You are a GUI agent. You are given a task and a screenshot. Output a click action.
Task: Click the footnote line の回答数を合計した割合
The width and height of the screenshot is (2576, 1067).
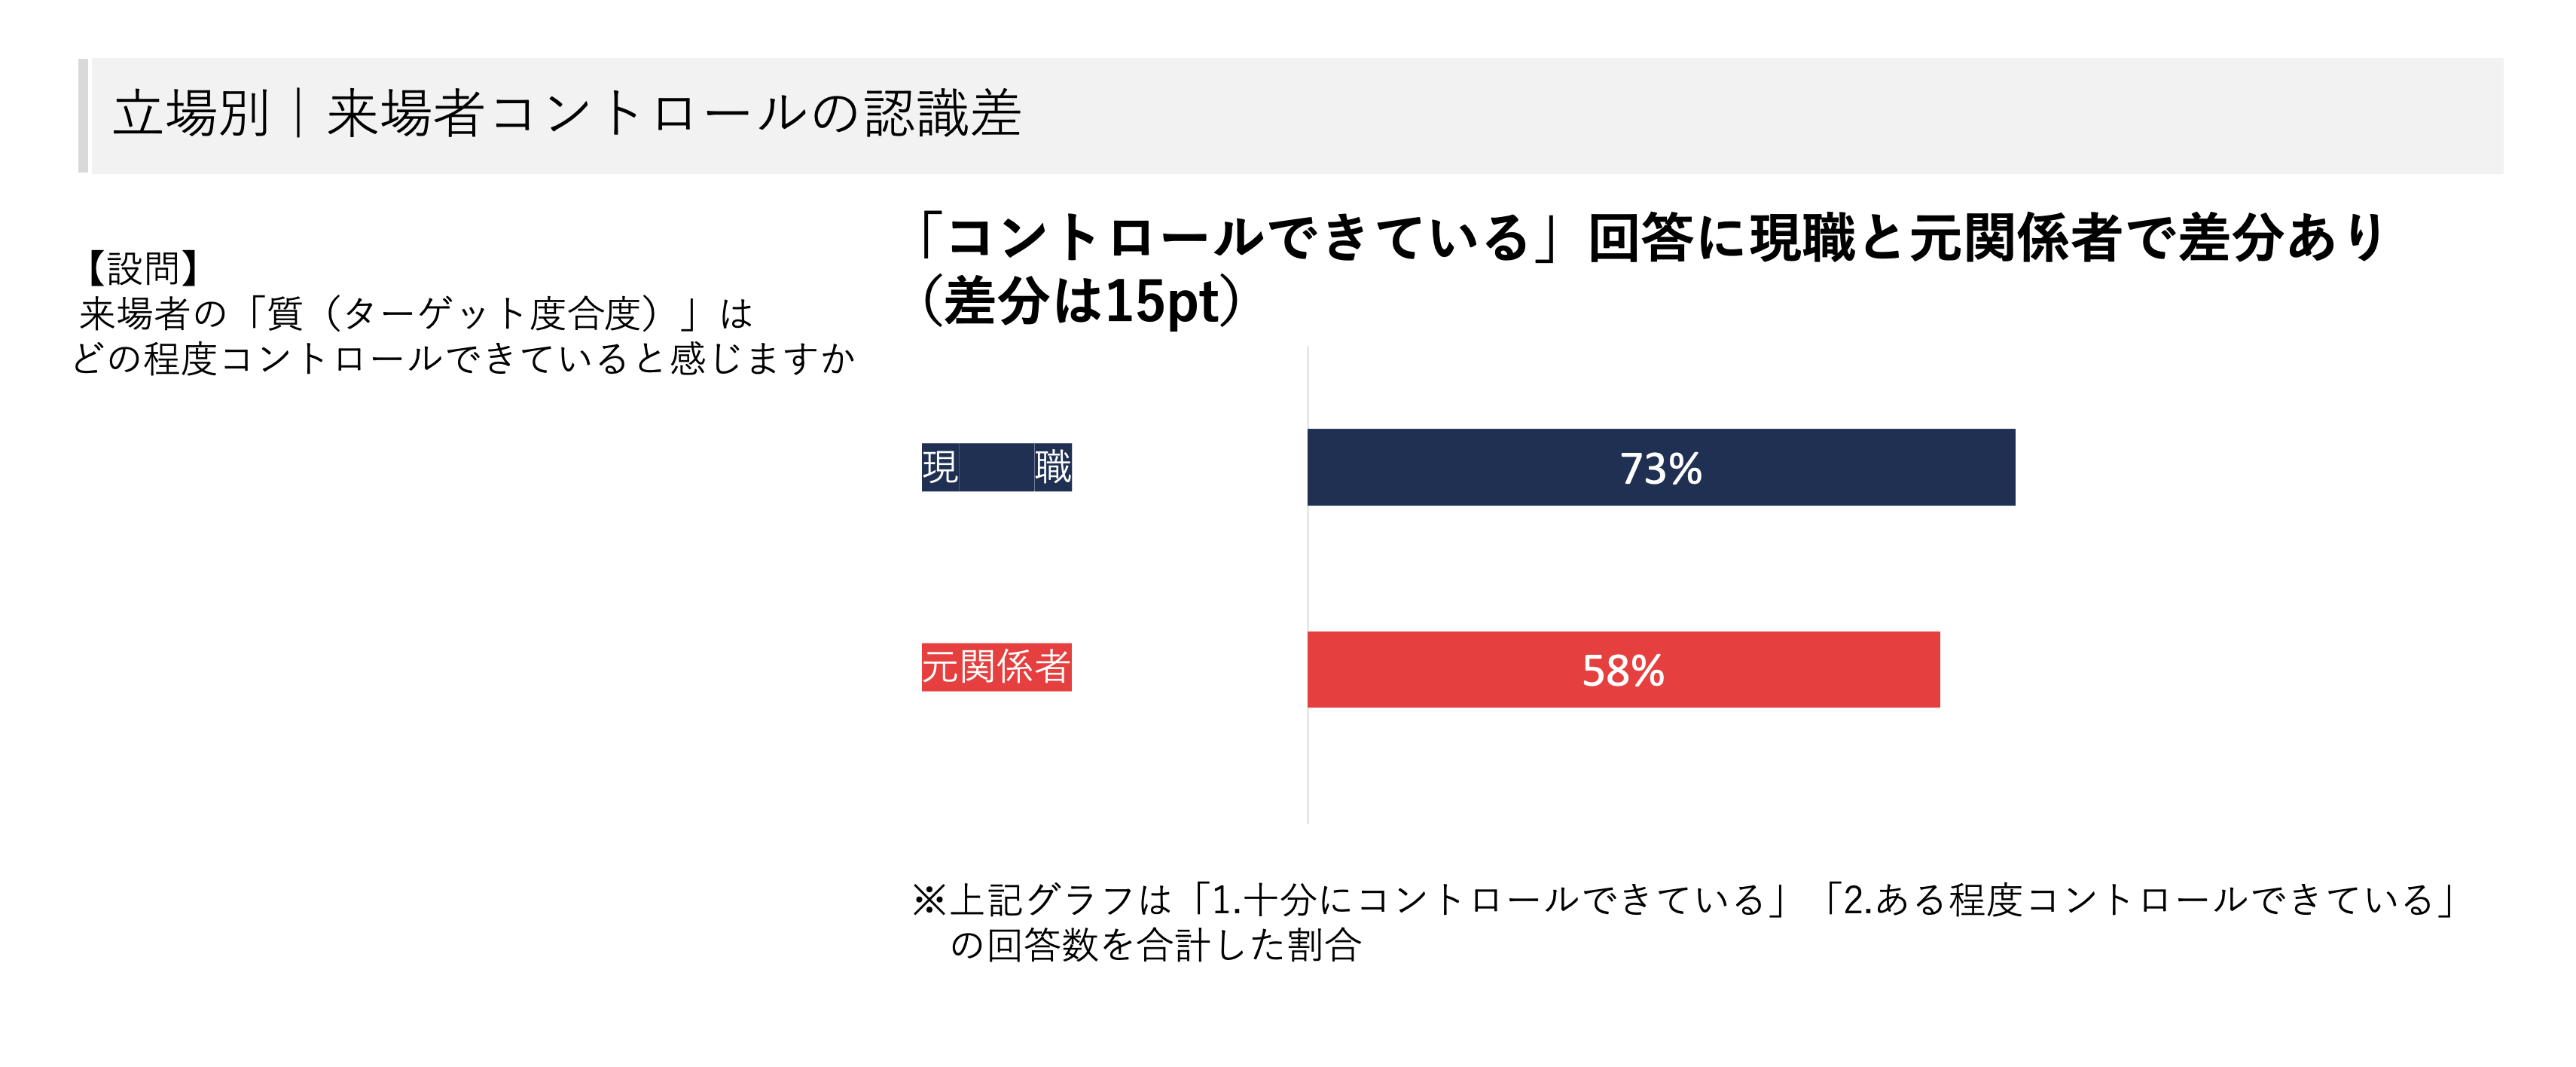click(1155, 945)
